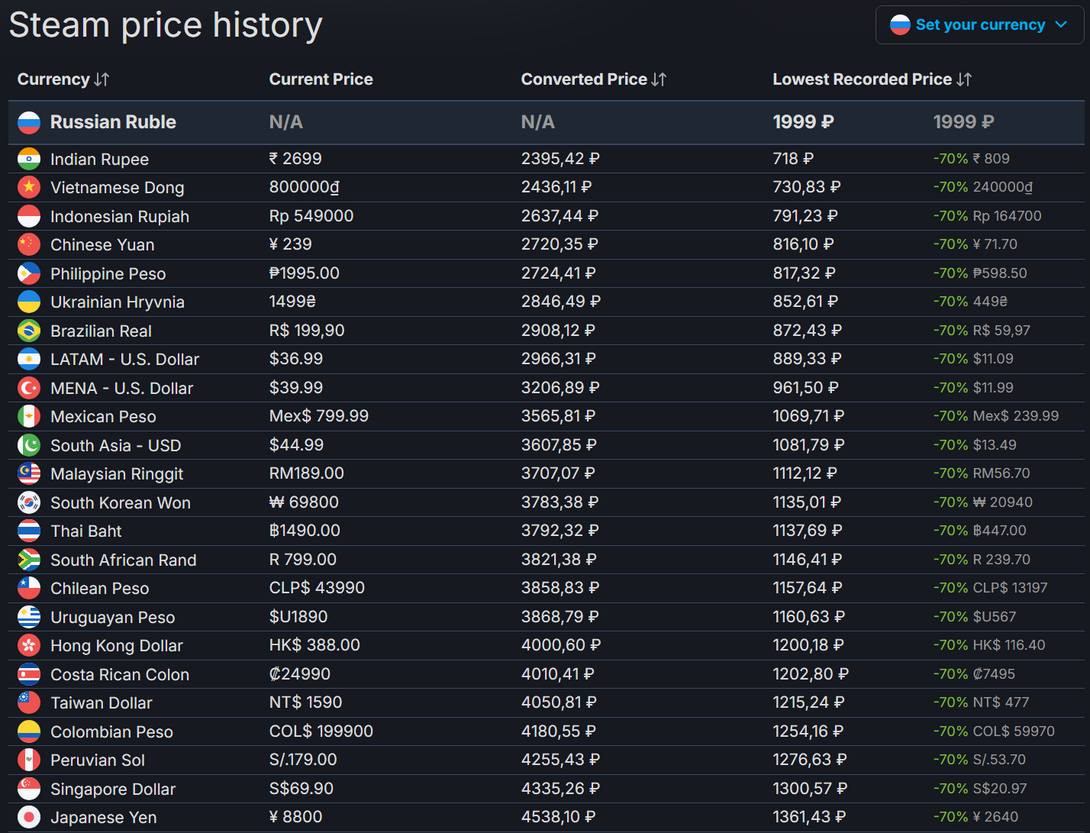Image resolution: width=1090 pixels, height=833 pixels.
Task: Click the Steam price history heading
Action: (166, 25)
